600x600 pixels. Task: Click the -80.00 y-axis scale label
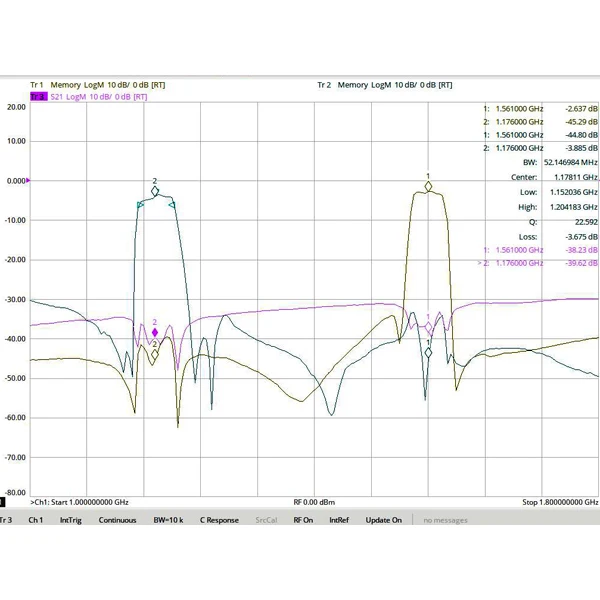pyautogui.click(x=15, y=492)
